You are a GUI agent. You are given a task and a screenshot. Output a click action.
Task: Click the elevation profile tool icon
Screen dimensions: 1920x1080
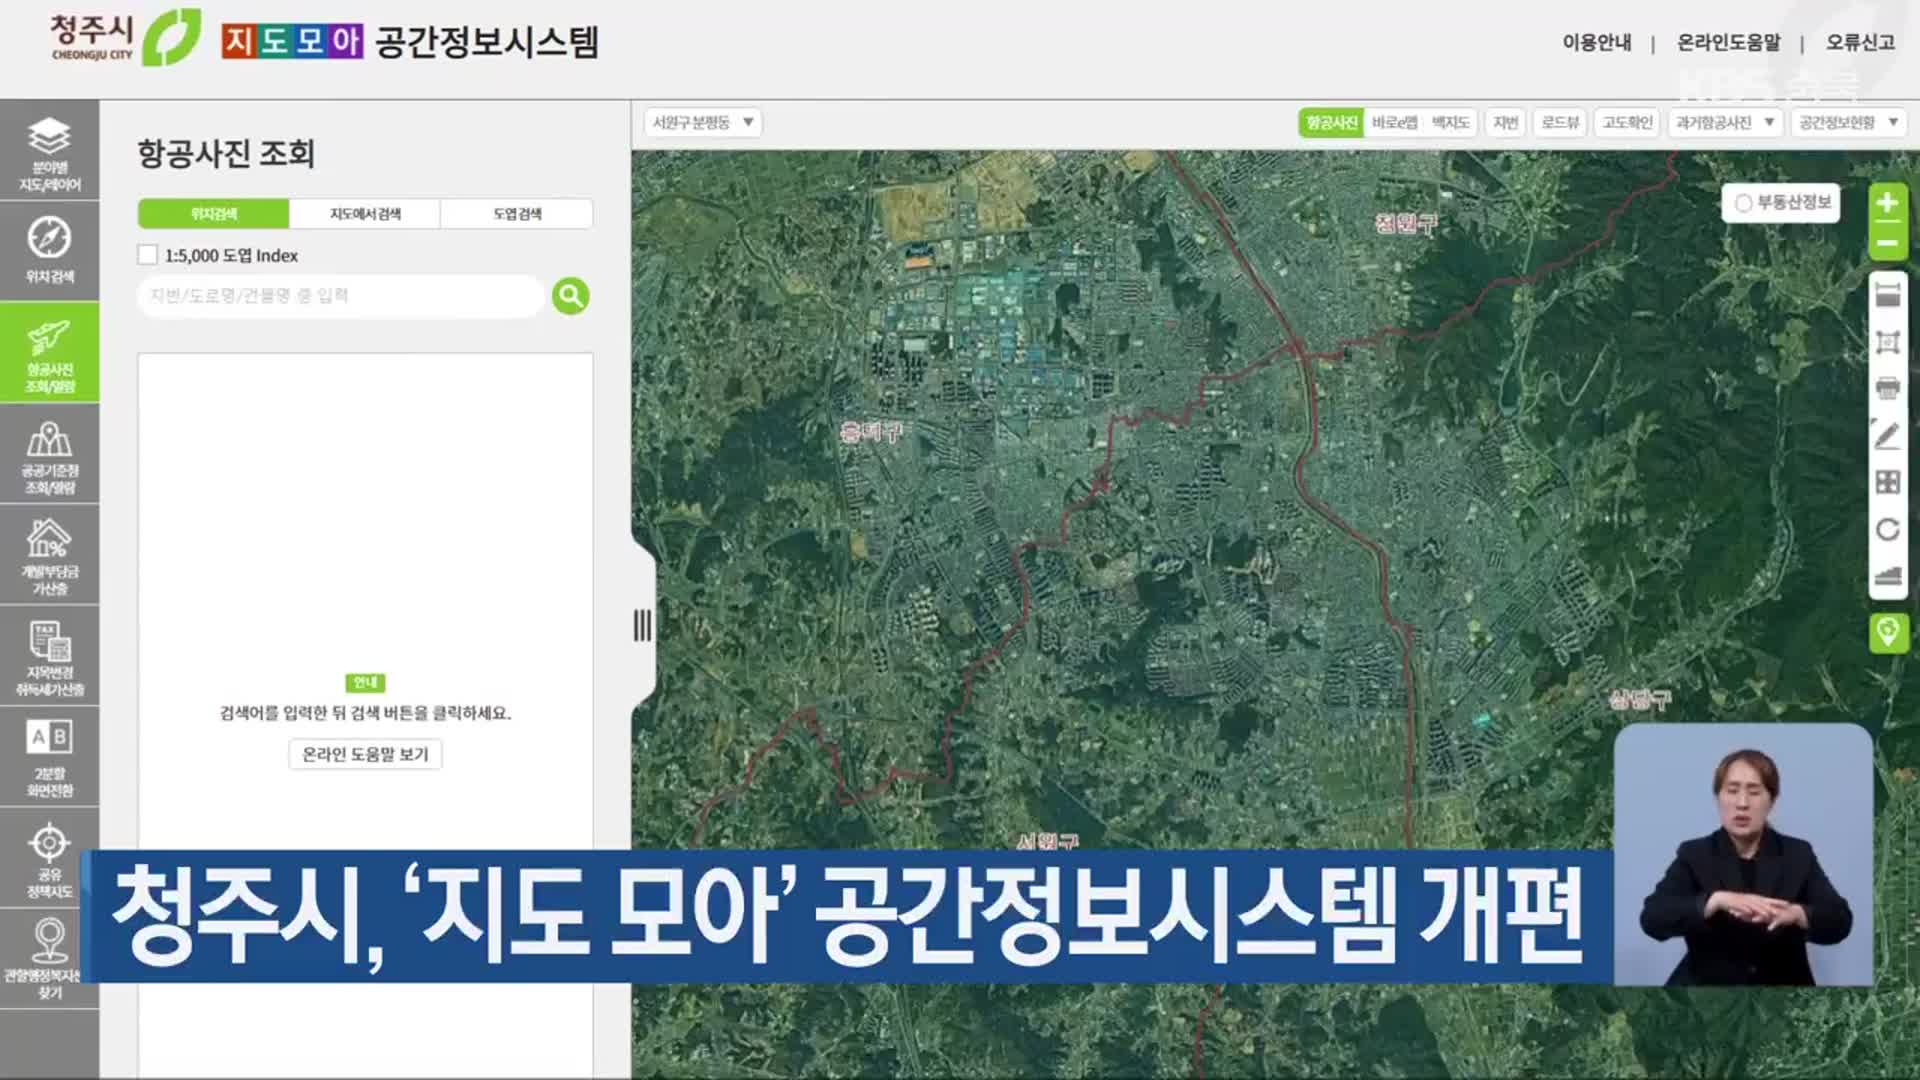point(1887,575)
